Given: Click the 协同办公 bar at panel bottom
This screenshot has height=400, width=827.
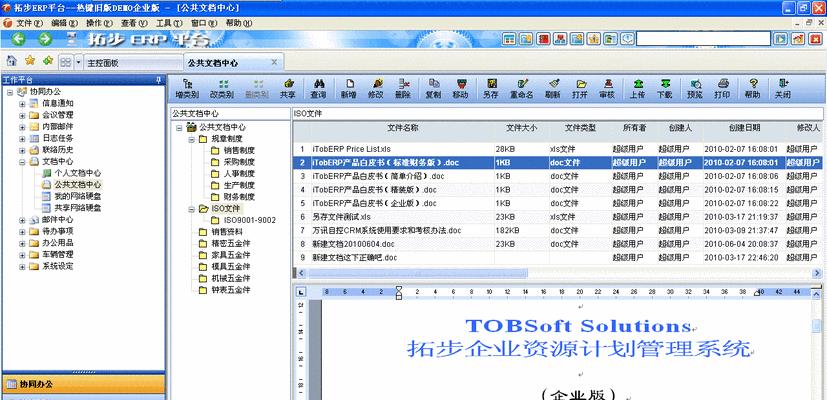Looking at the screenshot, I should pos(83,384).
